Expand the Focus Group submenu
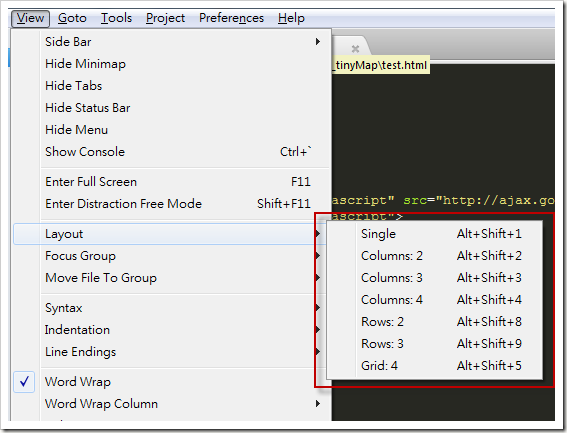Screen dimensions: 567x433 coord(170,256)
